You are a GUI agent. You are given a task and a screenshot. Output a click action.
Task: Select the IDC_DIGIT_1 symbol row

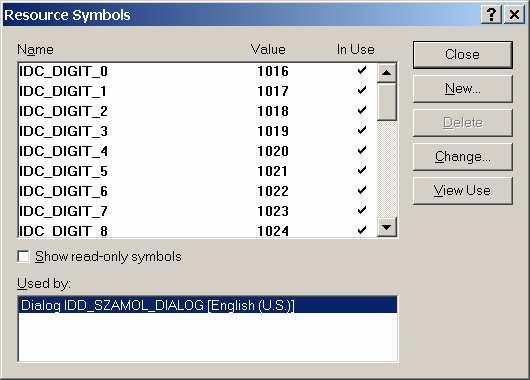(197, 91)
